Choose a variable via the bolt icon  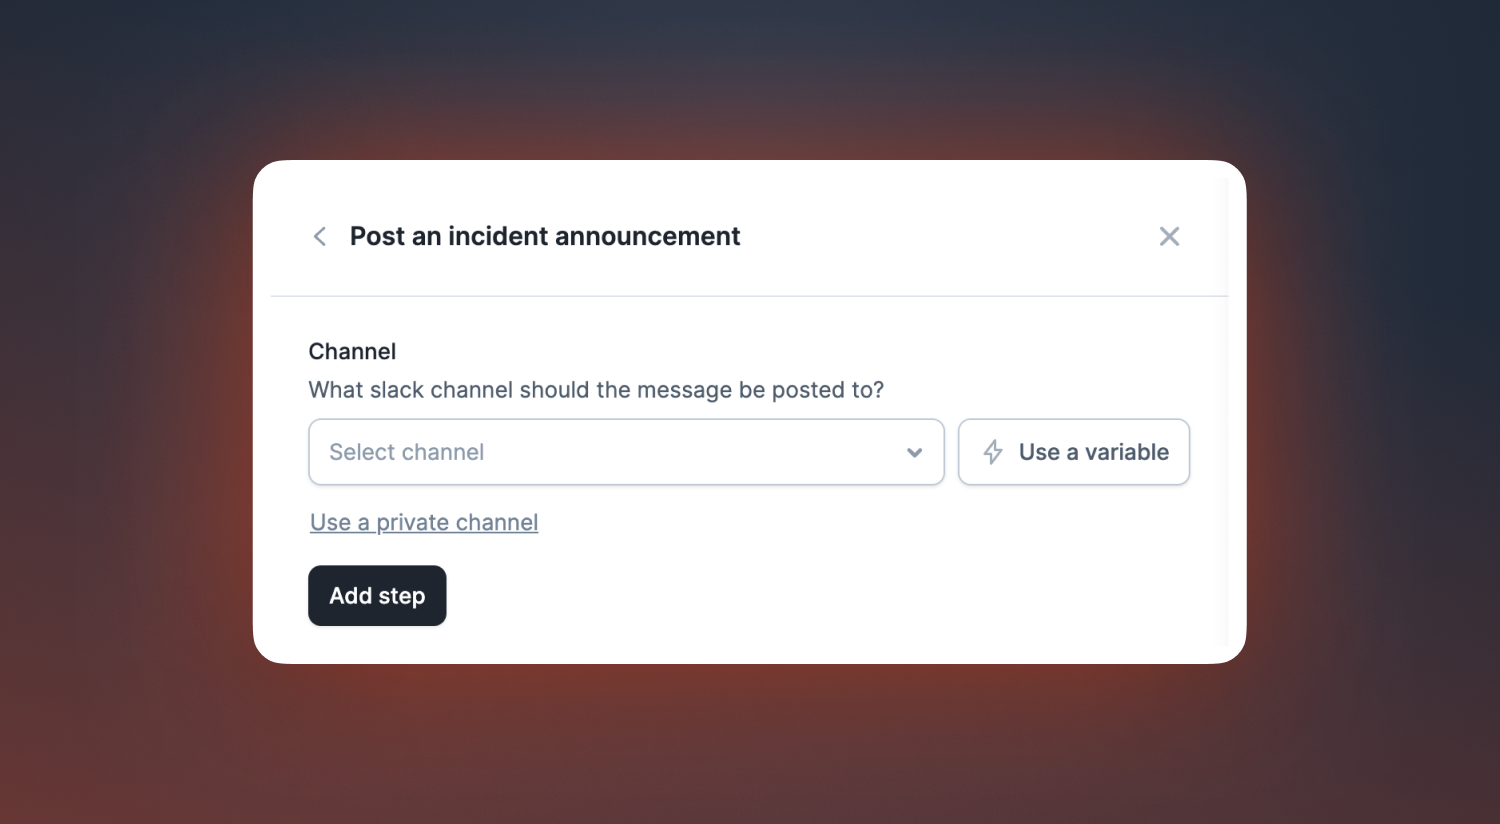pos(993,452)
